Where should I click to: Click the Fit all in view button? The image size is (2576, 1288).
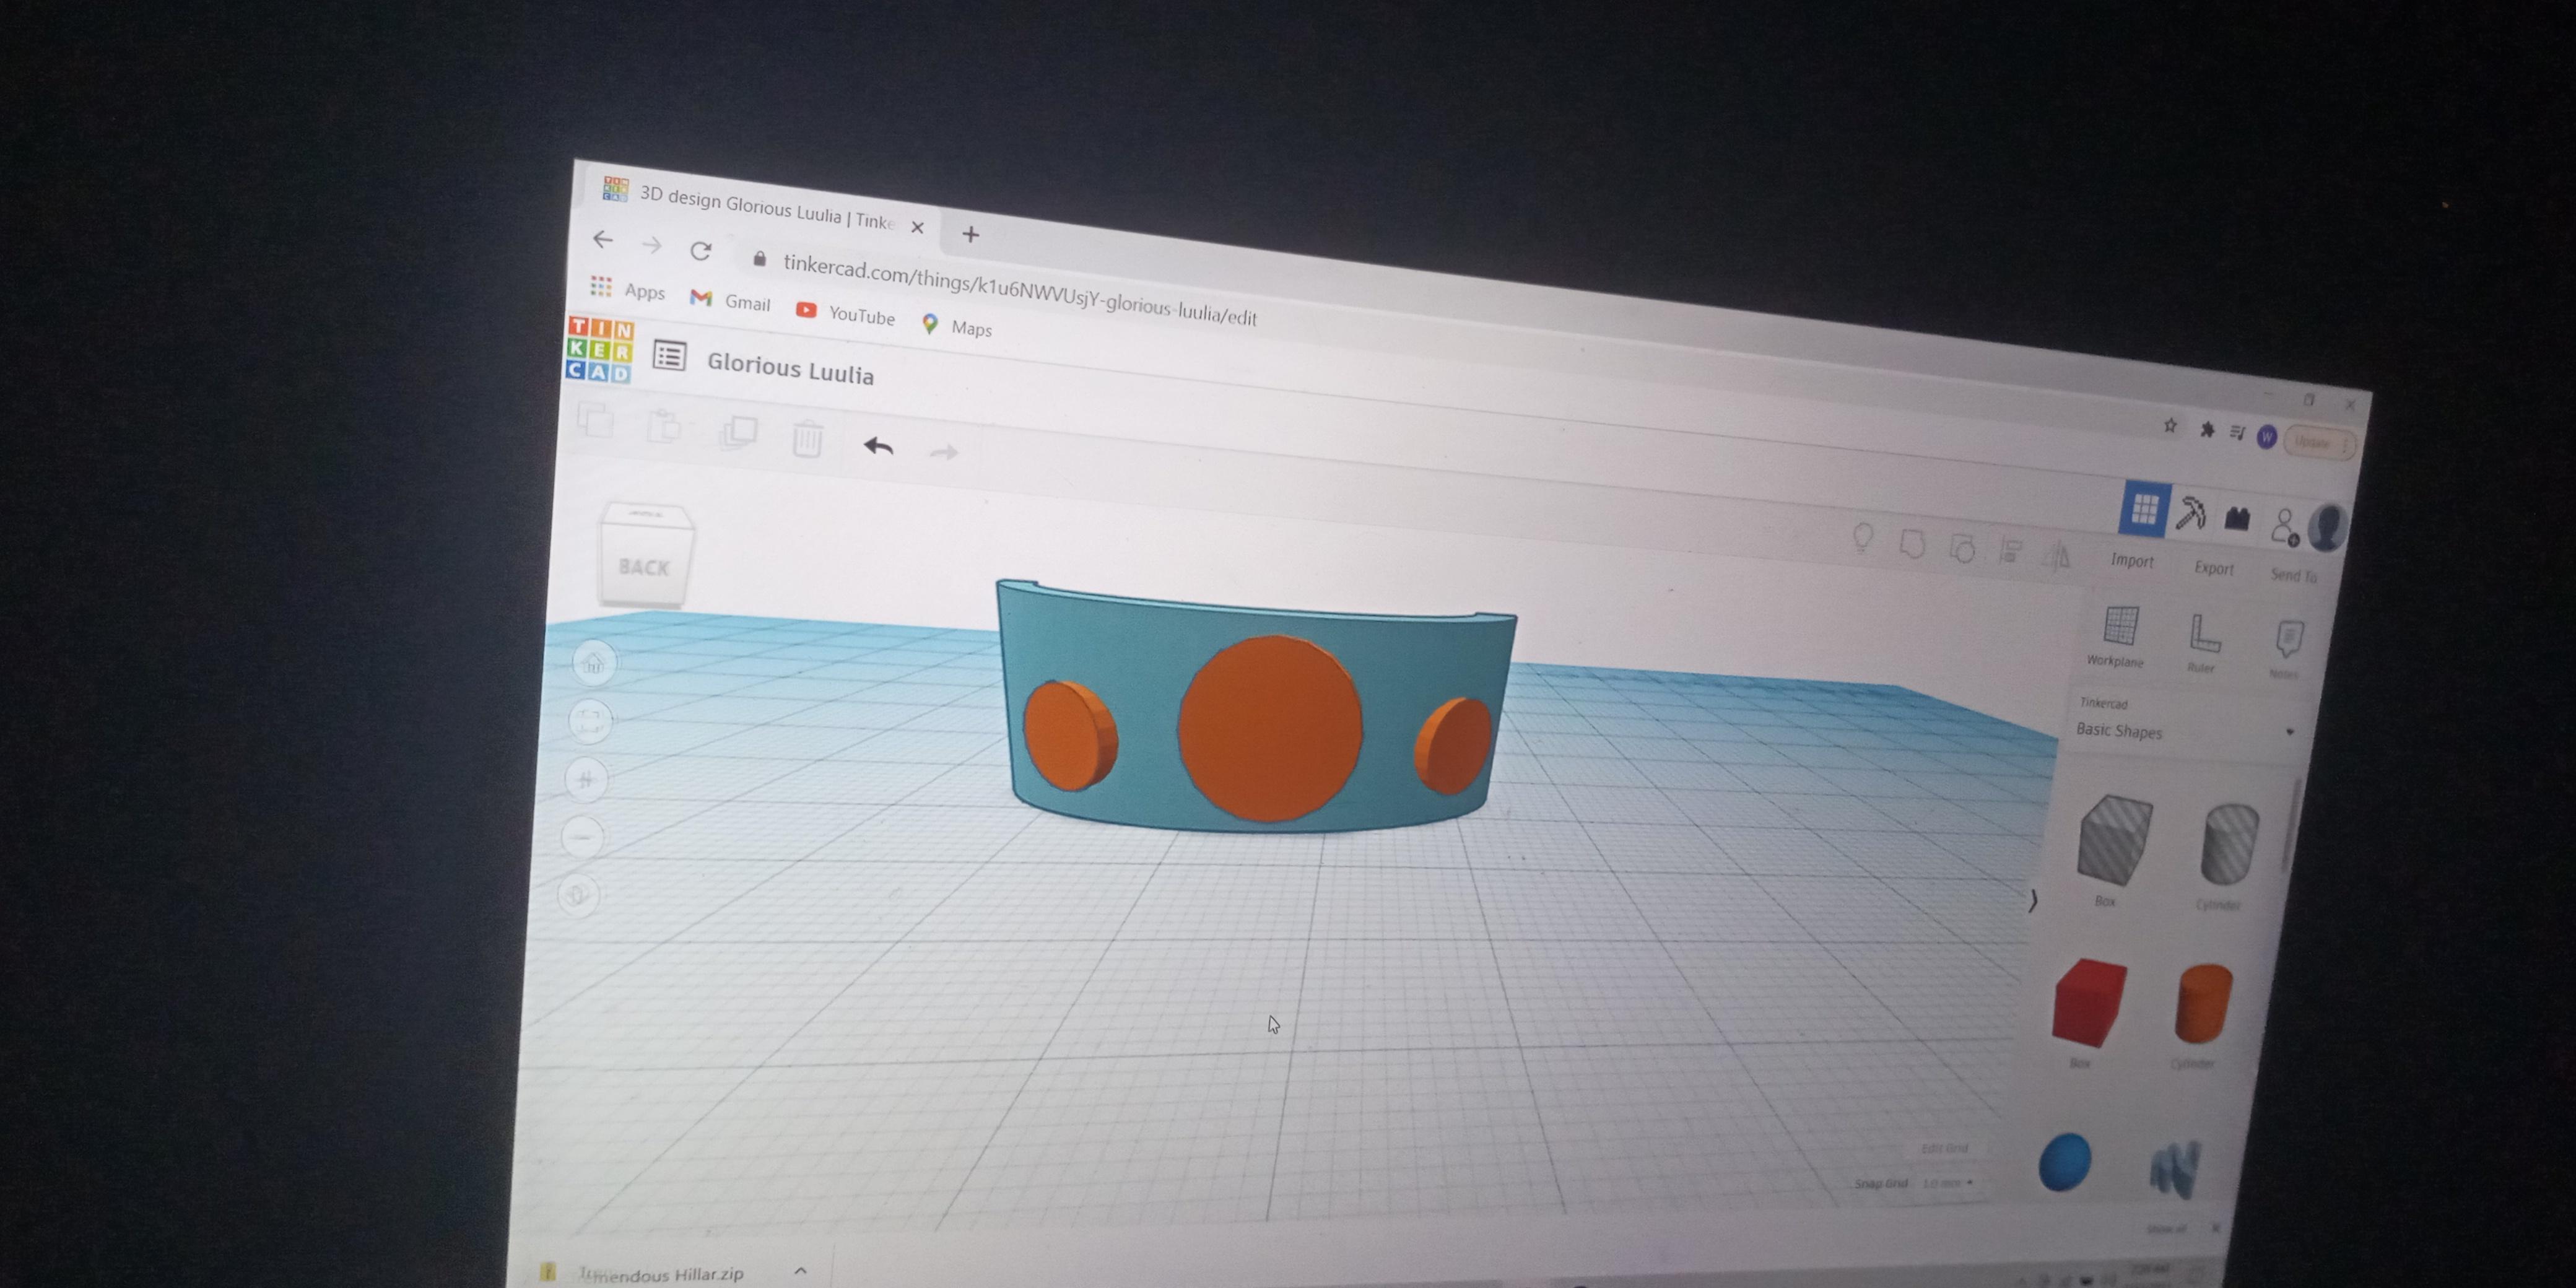pyautogui.click(x=590, y=720)
